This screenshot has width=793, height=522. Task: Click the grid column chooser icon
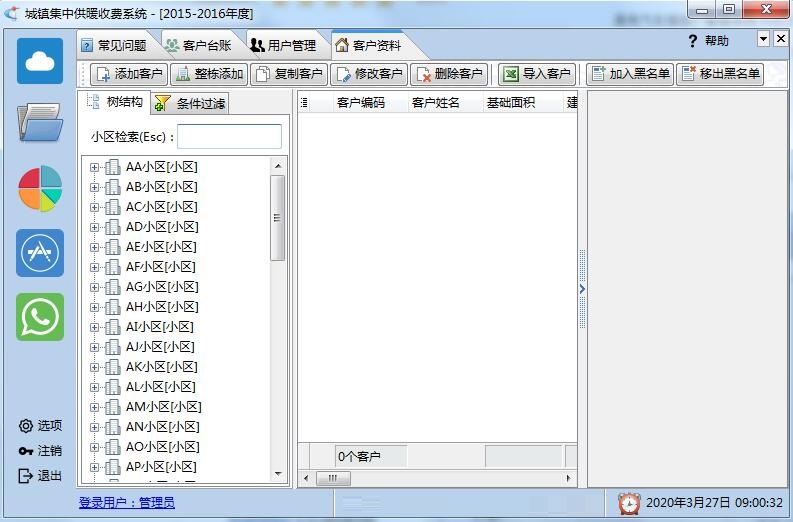[304, 103]
